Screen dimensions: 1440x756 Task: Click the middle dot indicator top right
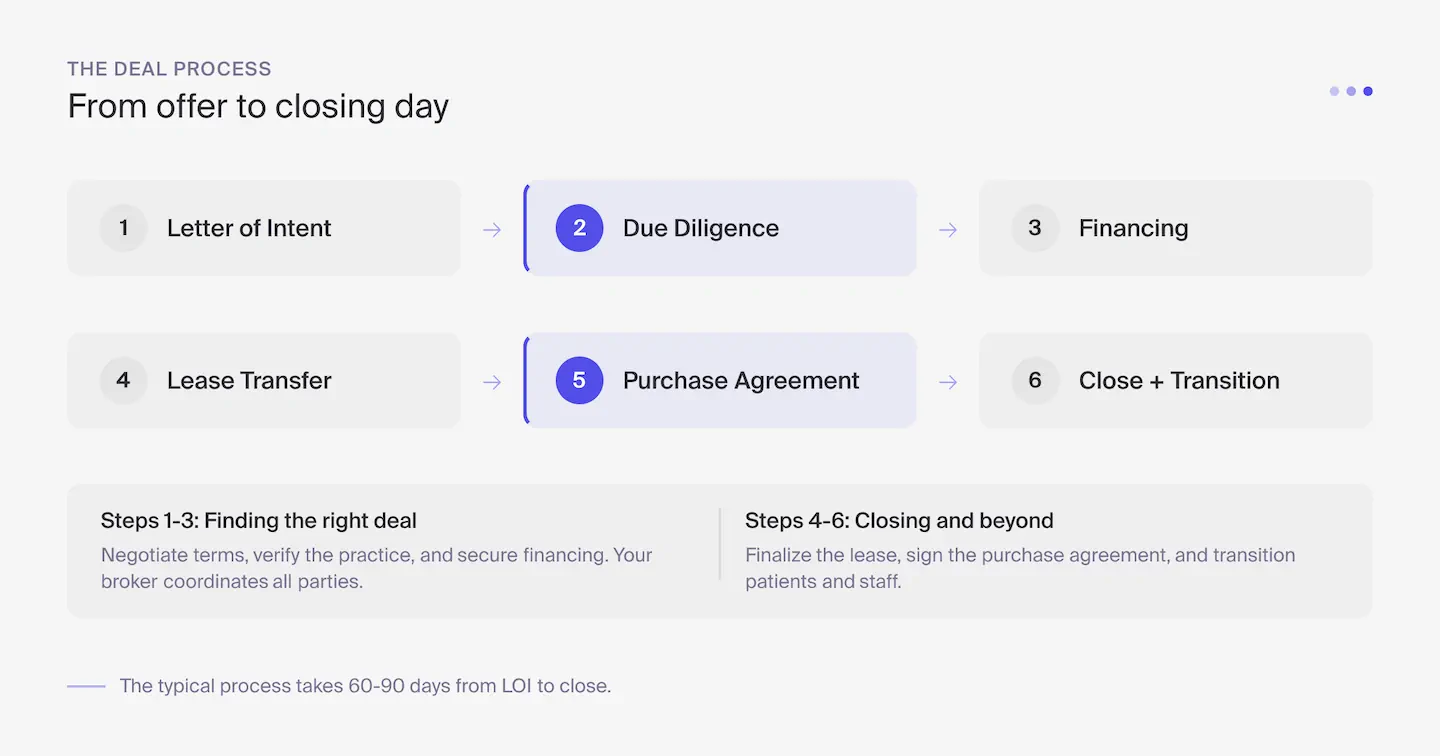point(1351,91)
